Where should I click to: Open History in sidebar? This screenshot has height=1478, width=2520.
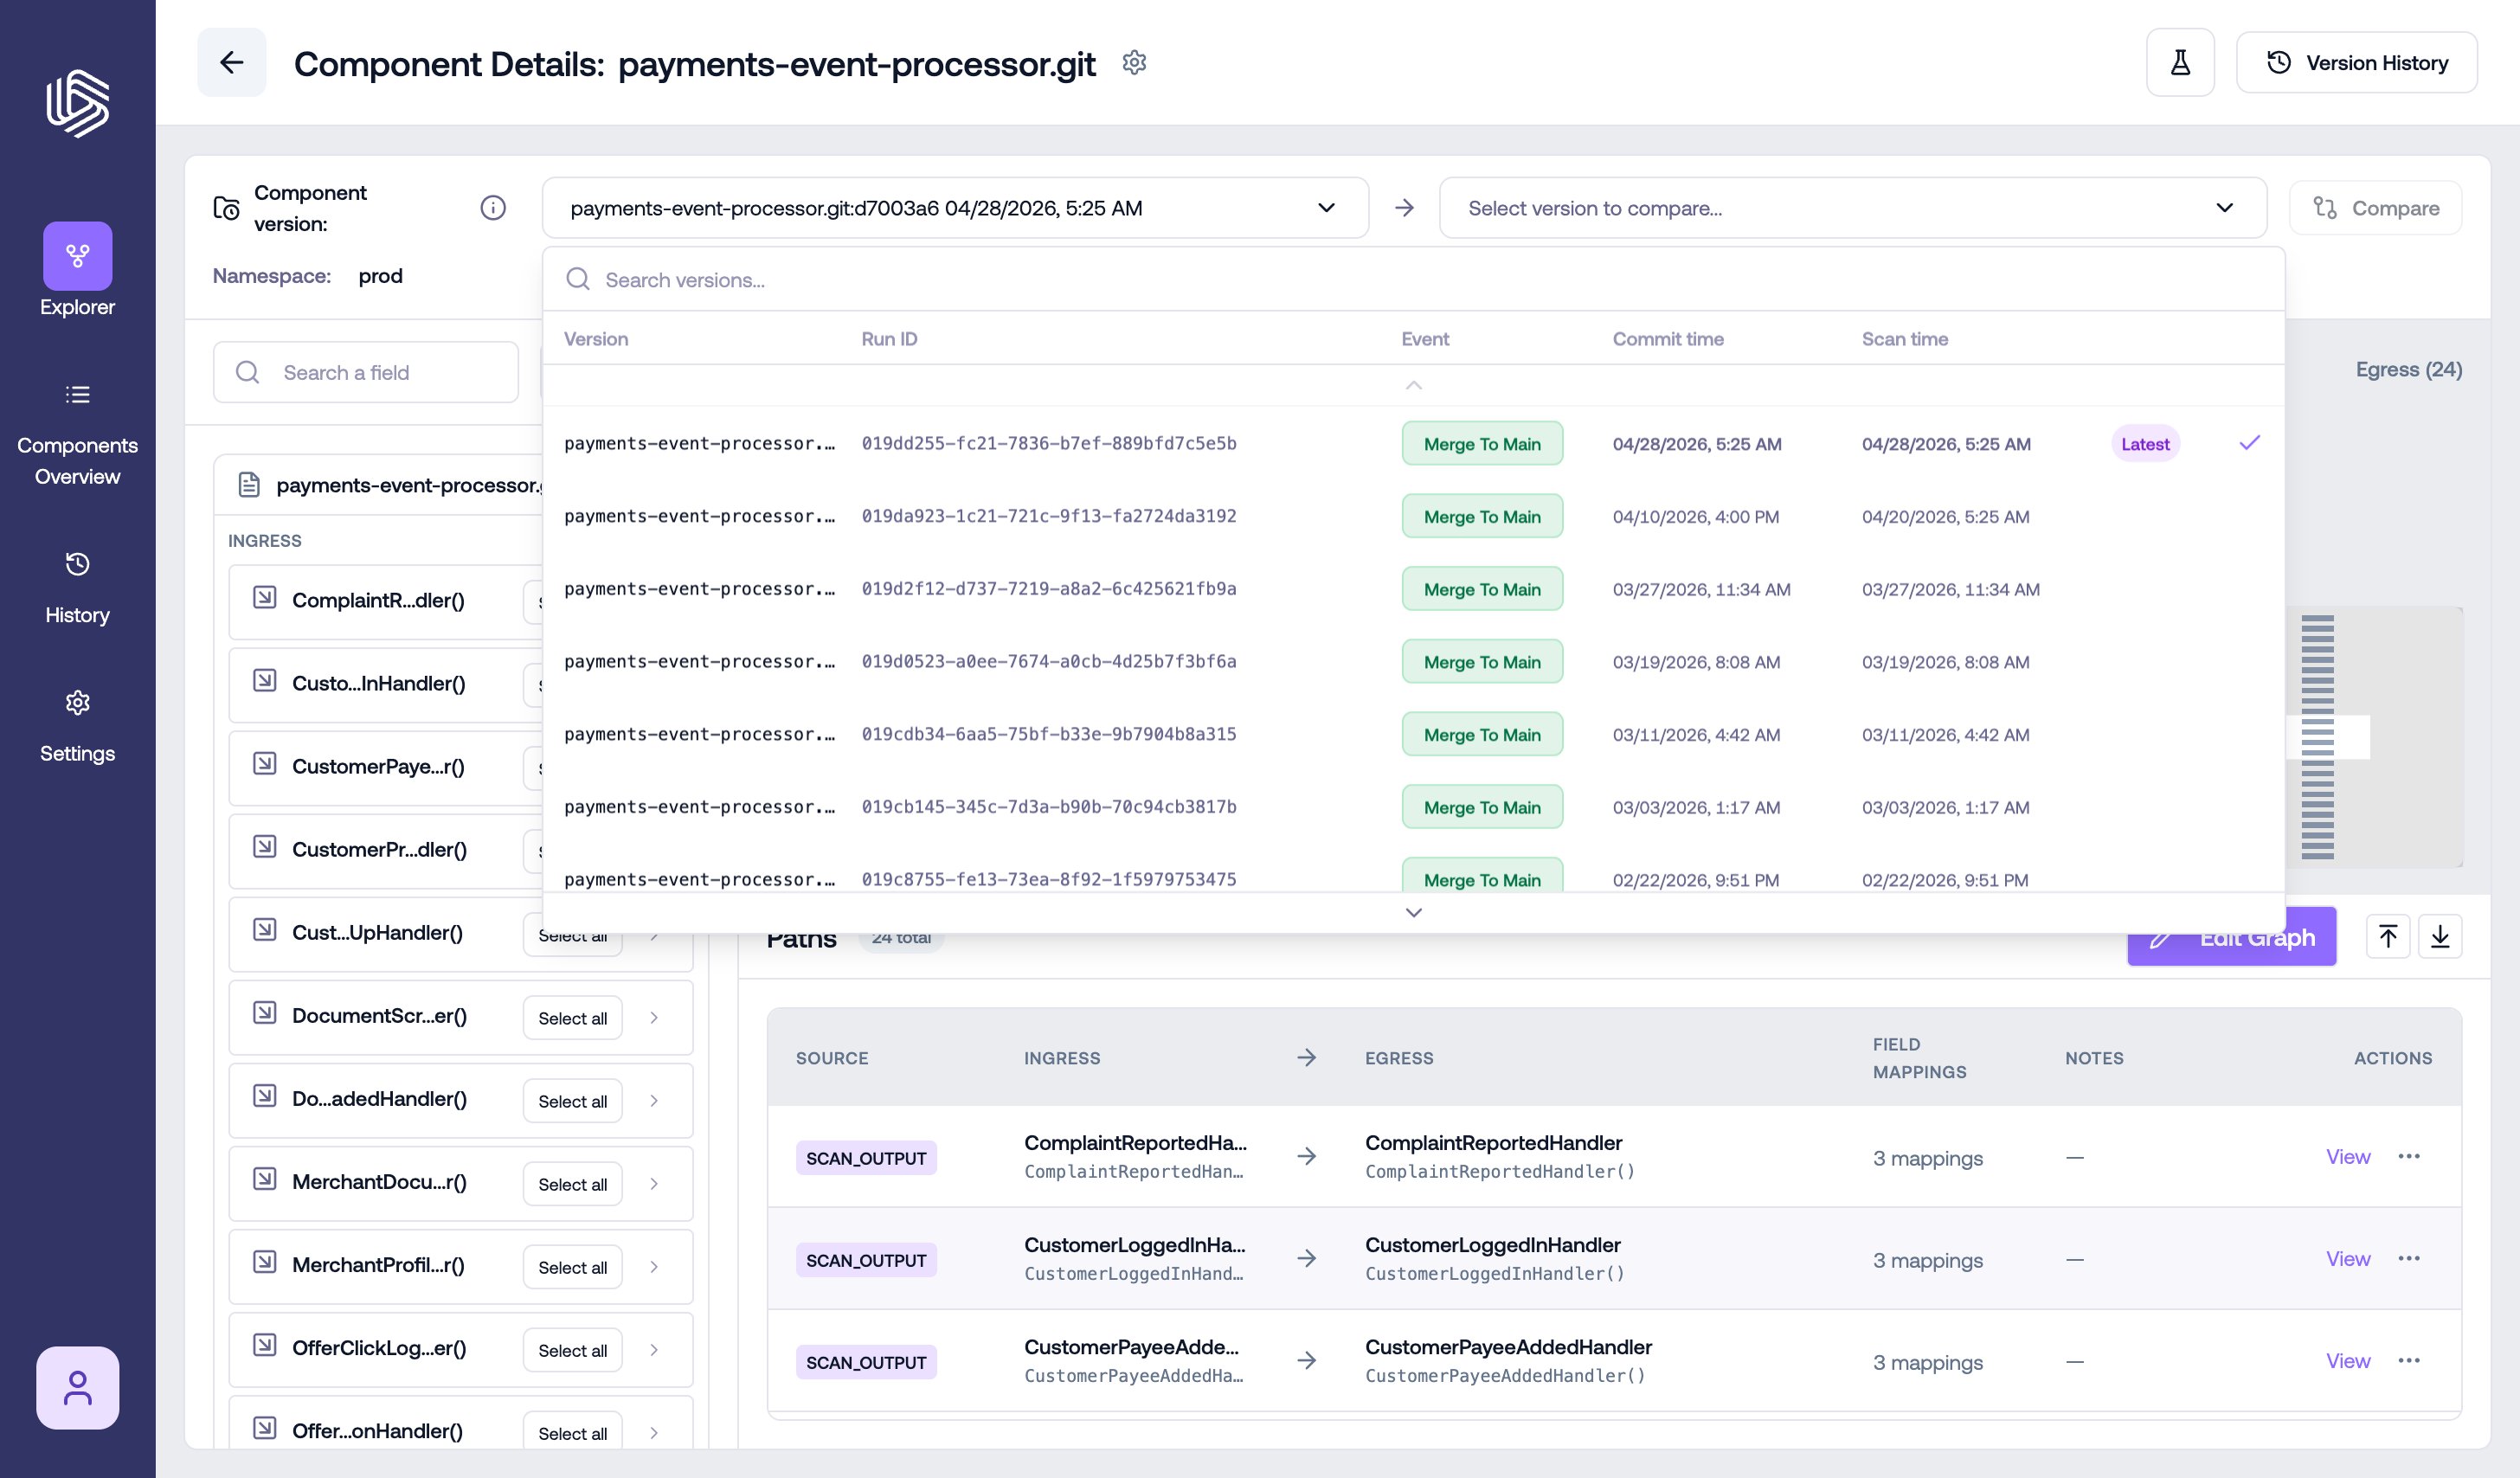coord(77,589)
